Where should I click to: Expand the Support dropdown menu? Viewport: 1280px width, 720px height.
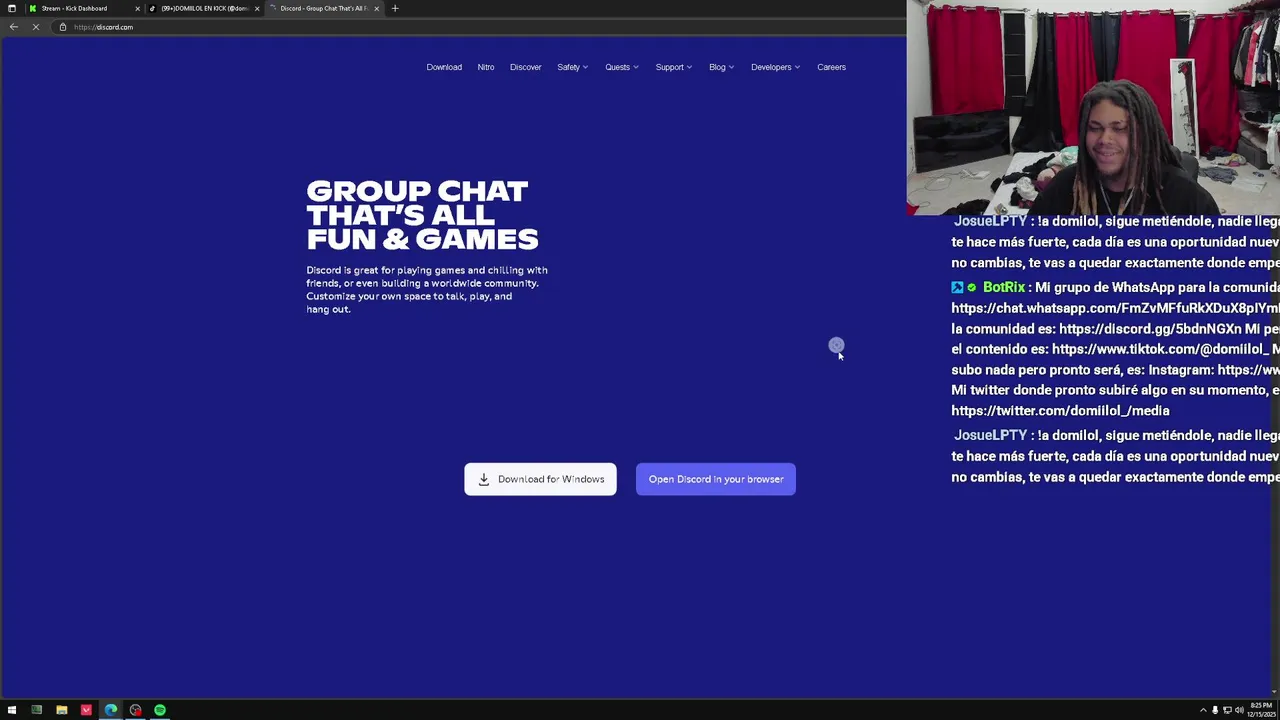click(673, 67)
